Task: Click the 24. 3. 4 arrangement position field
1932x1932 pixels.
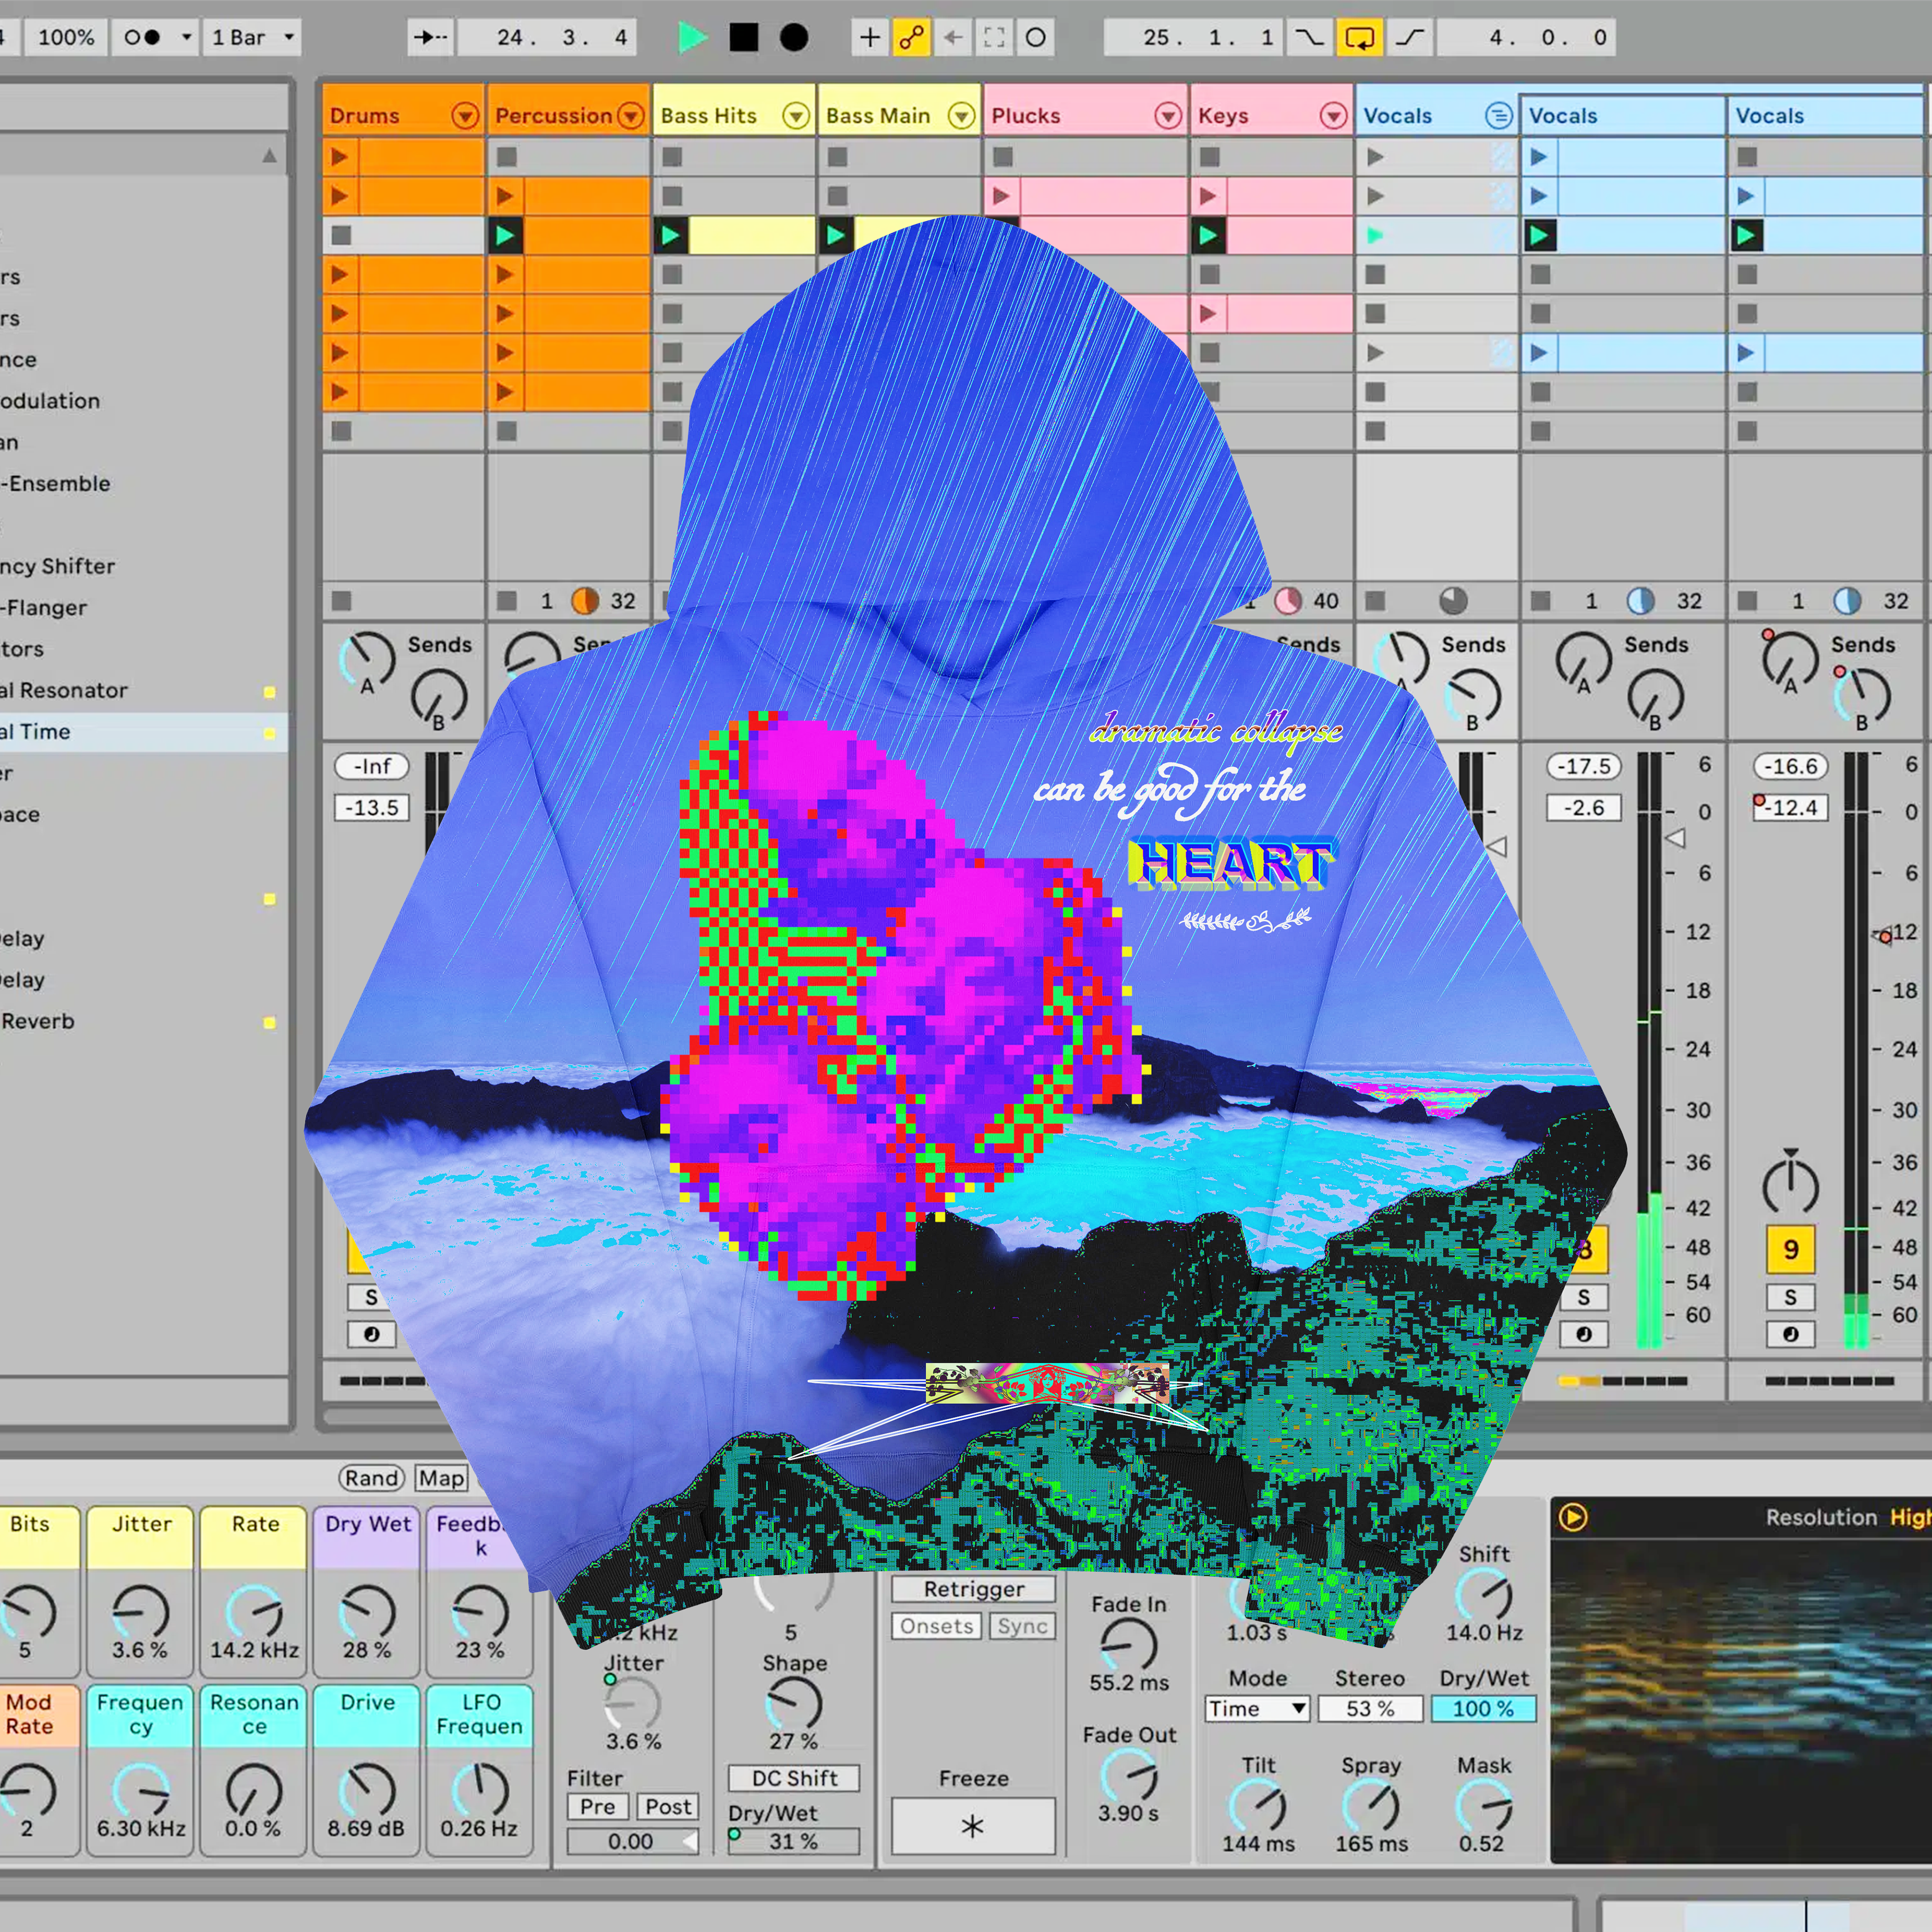Action: coord(547,38)
